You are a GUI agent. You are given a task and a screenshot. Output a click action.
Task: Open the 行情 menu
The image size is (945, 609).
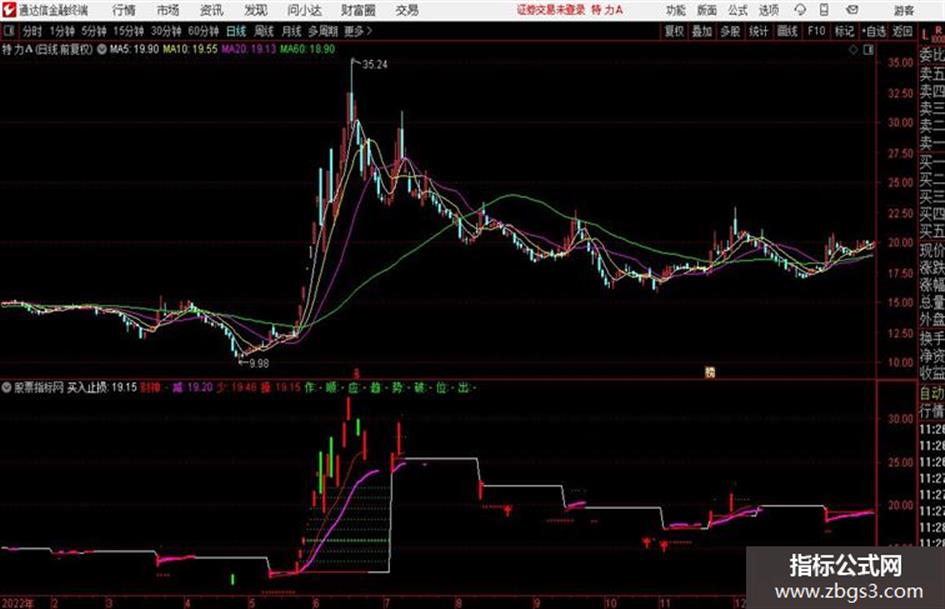click(x=124, y=10)
